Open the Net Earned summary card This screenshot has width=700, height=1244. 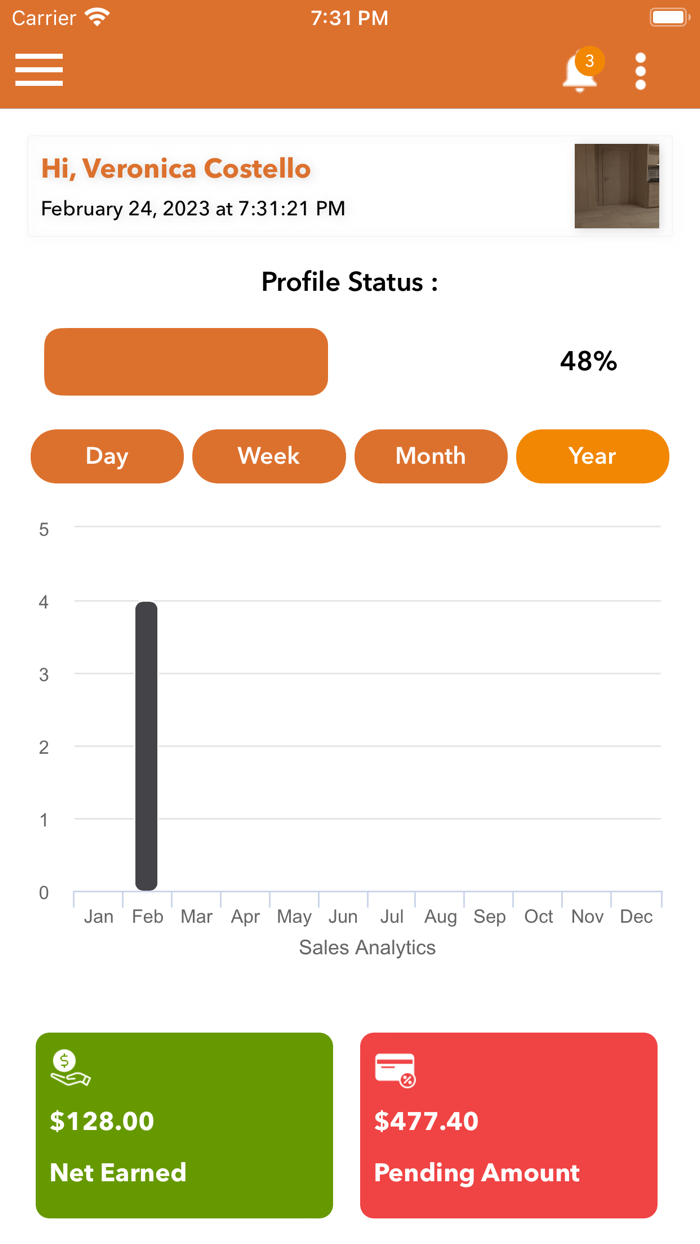pos(184,1125)
